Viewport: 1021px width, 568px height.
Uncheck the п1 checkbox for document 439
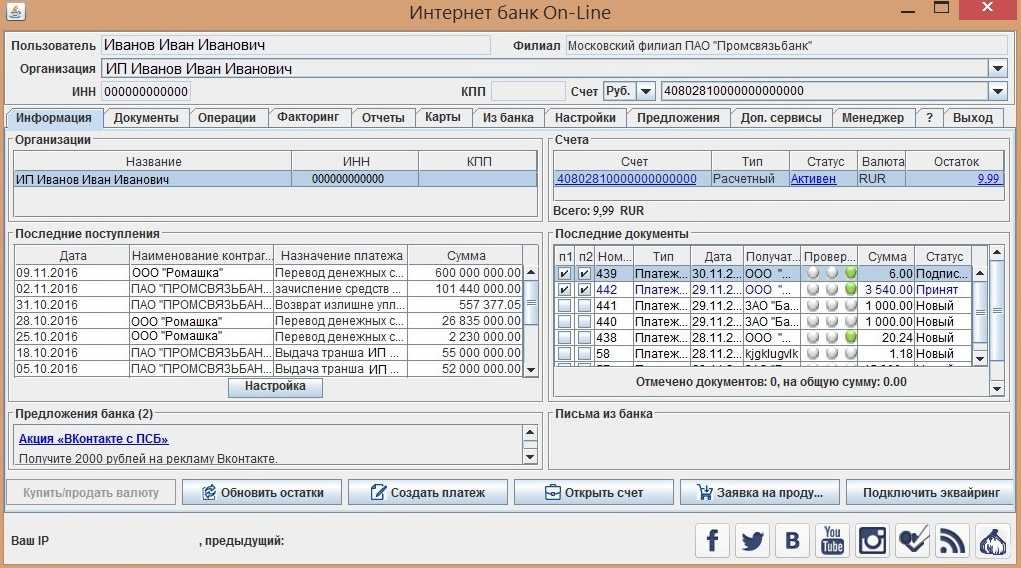565,273
